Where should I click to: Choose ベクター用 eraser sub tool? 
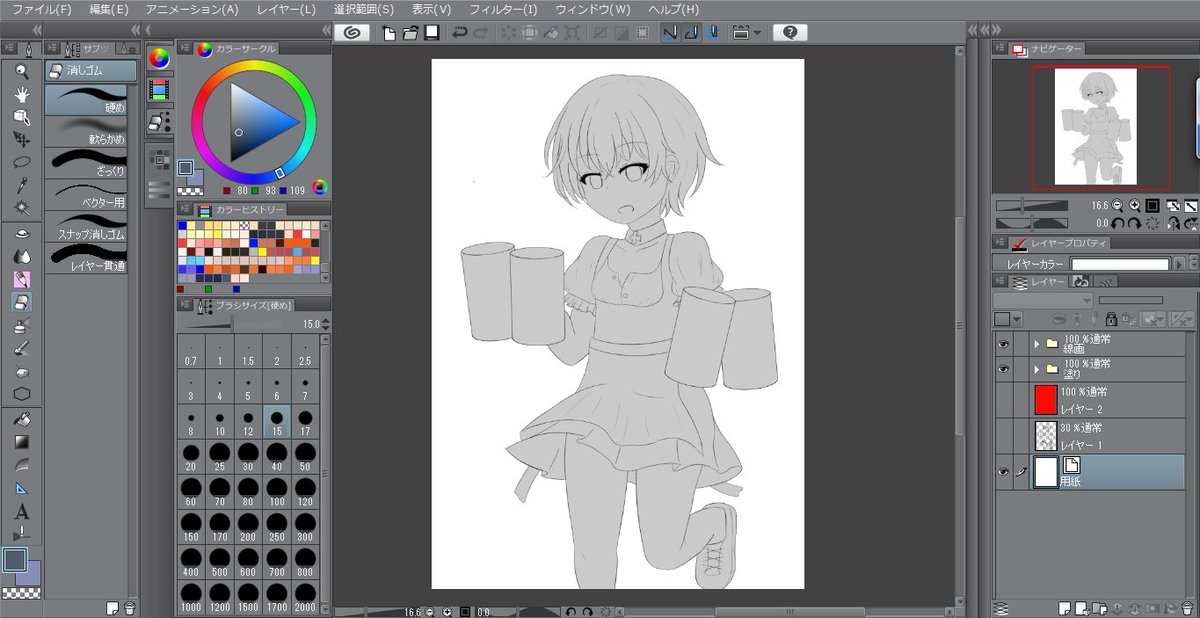tap(87, 193)
